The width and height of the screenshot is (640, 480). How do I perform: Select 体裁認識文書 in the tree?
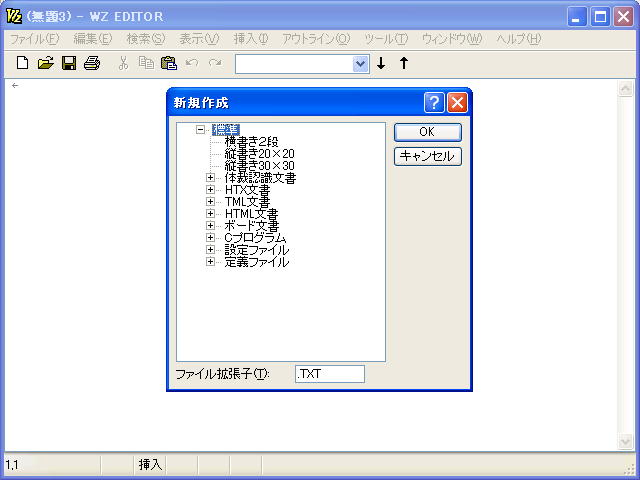(260, 178)
